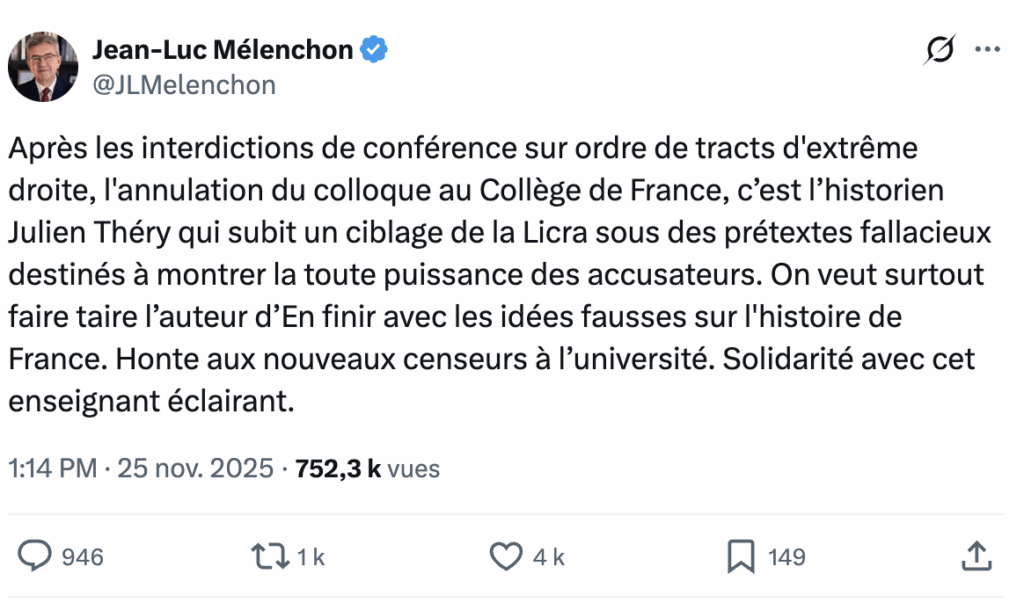Like the post with the heart icon
This screenshot has height=603, width=1024.
507,556
